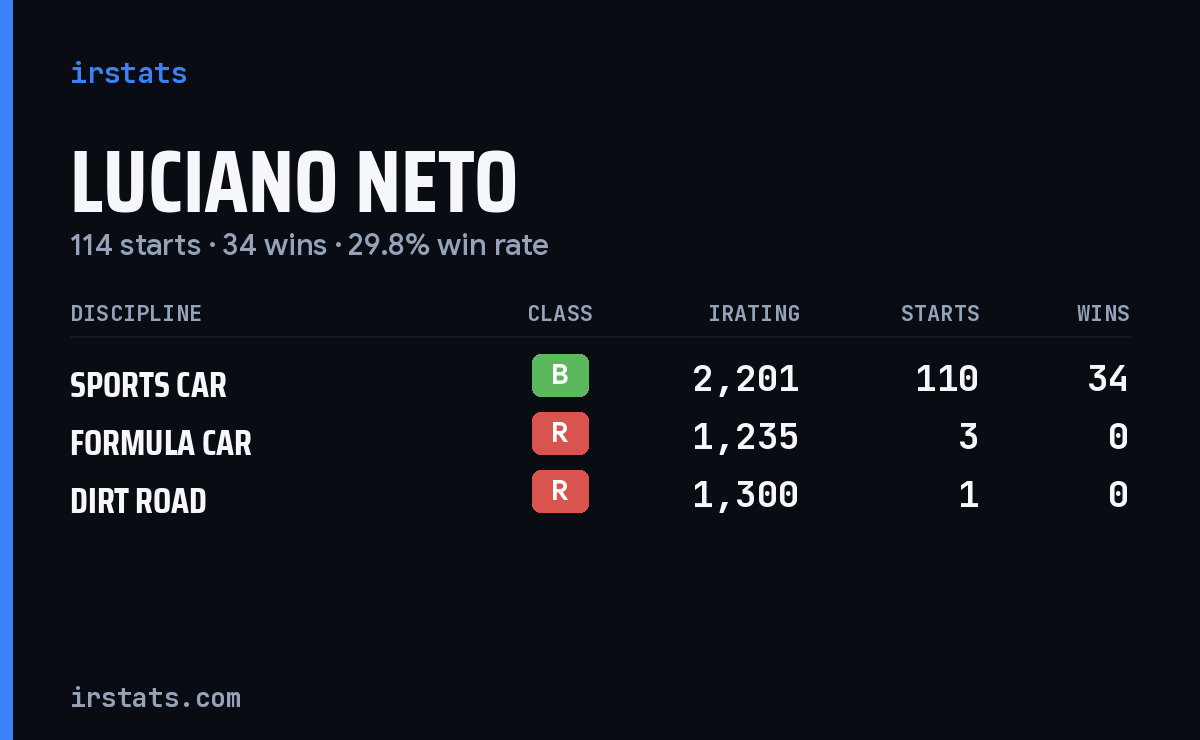Click the Formula Car iRating 1,235
This screenshot has width=1200, height=740.
tap(746, 437)
